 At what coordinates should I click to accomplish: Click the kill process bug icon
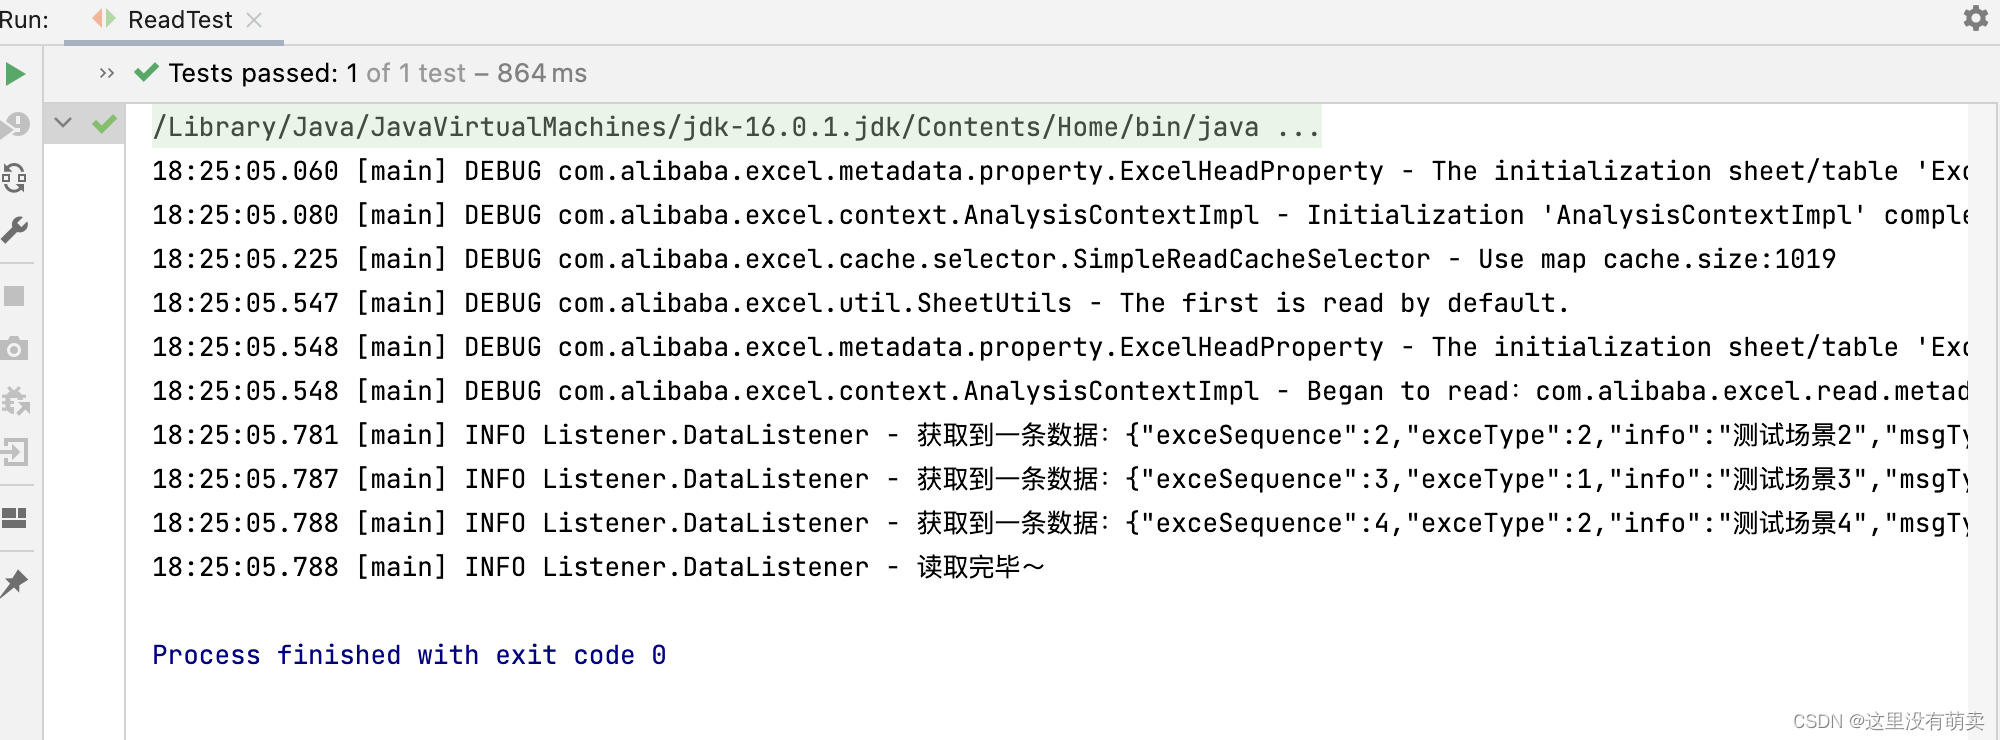click(x=15, y=402)
